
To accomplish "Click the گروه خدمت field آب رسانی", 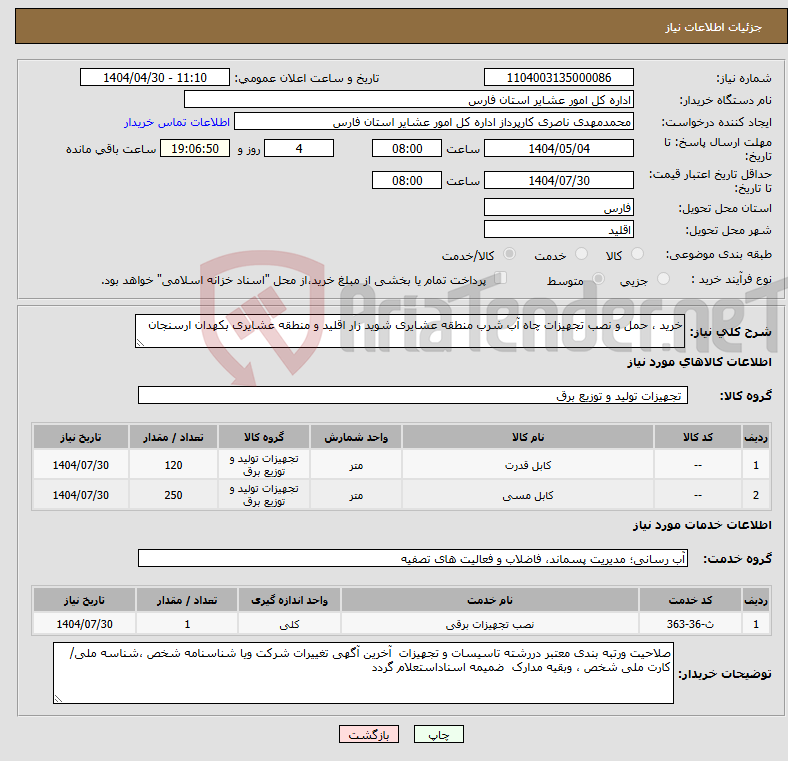I will click(413, 558).
